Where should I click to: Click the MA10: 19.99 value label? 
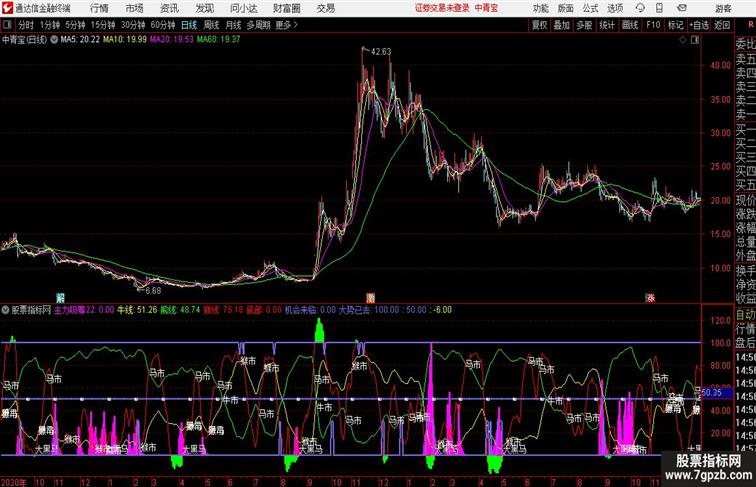pyautogui.click(x=124, y=40)
